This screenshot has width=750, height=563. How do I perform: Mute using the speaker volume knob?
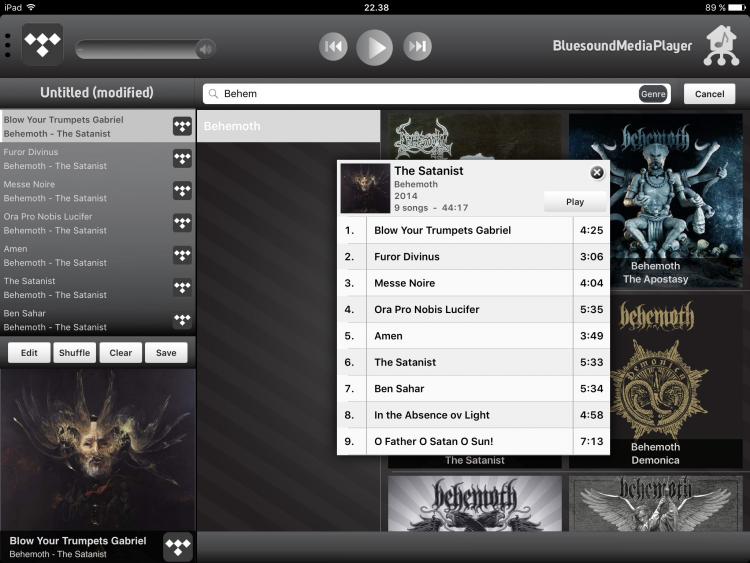tap(206, 49)
